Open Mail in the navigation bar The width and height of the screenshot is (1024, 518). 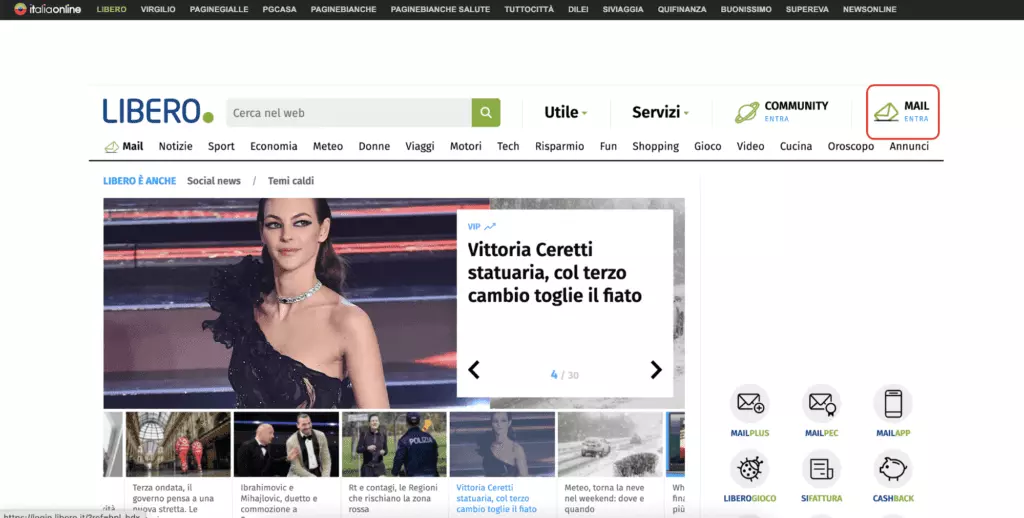click(x=124, y=146)
